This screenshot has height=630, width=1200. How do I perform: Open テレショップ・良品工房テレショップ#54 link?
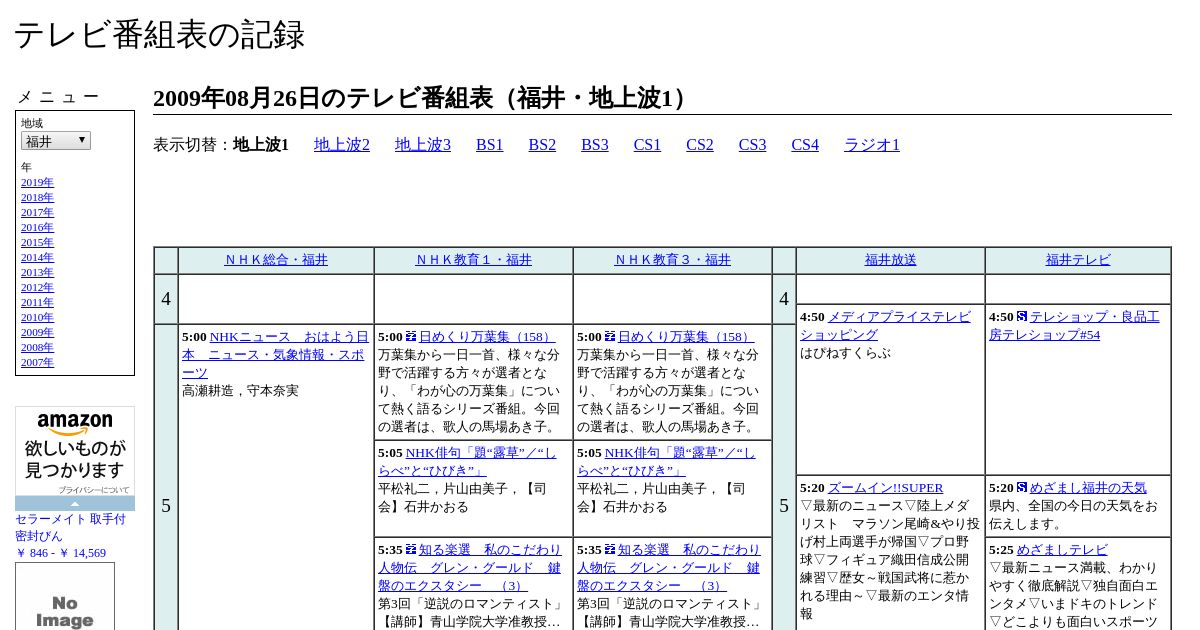tap(1074, 325)
